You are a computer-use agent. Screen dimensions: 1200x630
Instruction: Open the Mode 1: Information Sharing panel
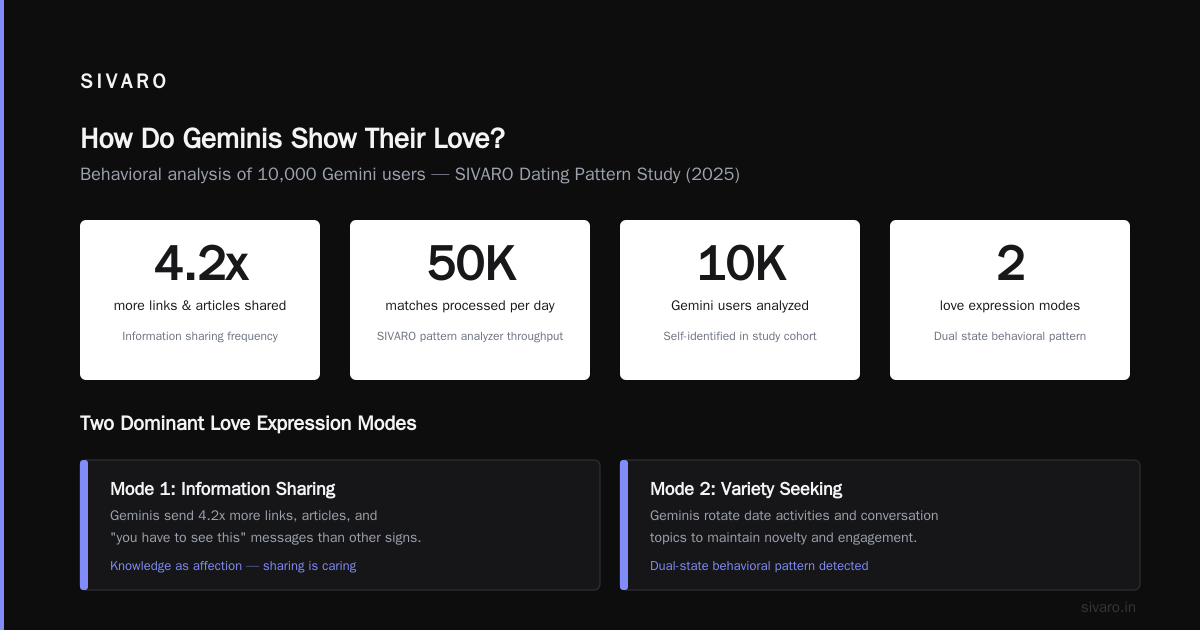[340, 525]
